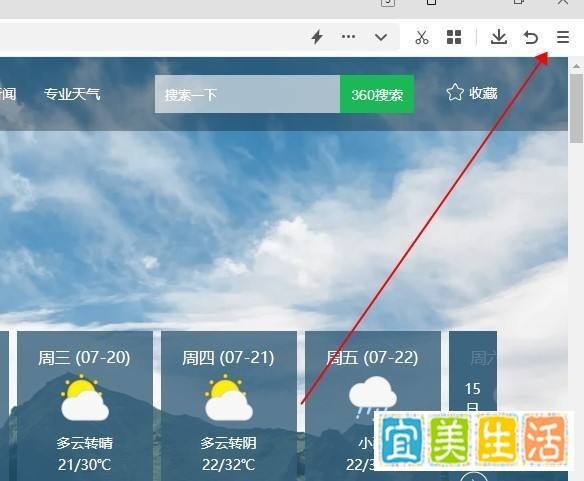
Task: Click the 22/32℃ temperature text
Action: (229, 465)
